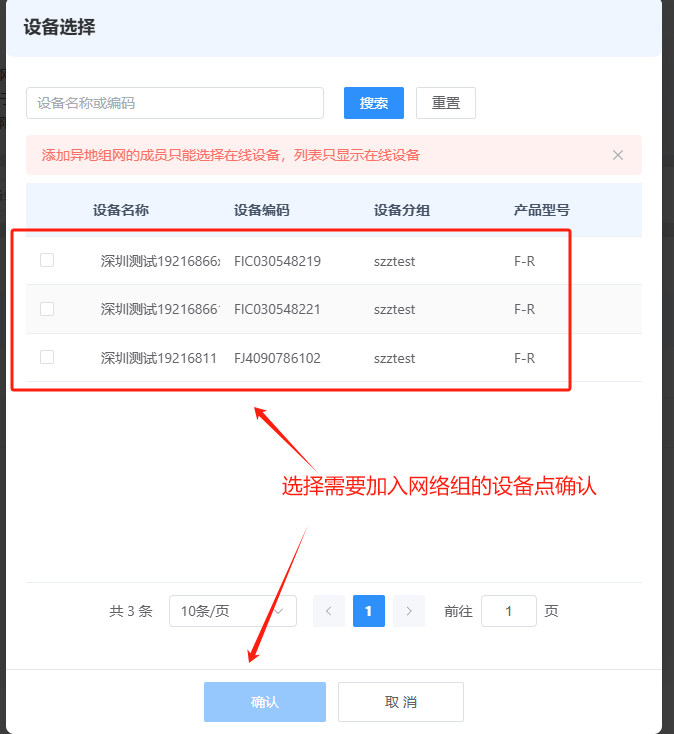Focus the 设备名称或编码 search field
Screen dimensions: 674x734
click(175, 103)
